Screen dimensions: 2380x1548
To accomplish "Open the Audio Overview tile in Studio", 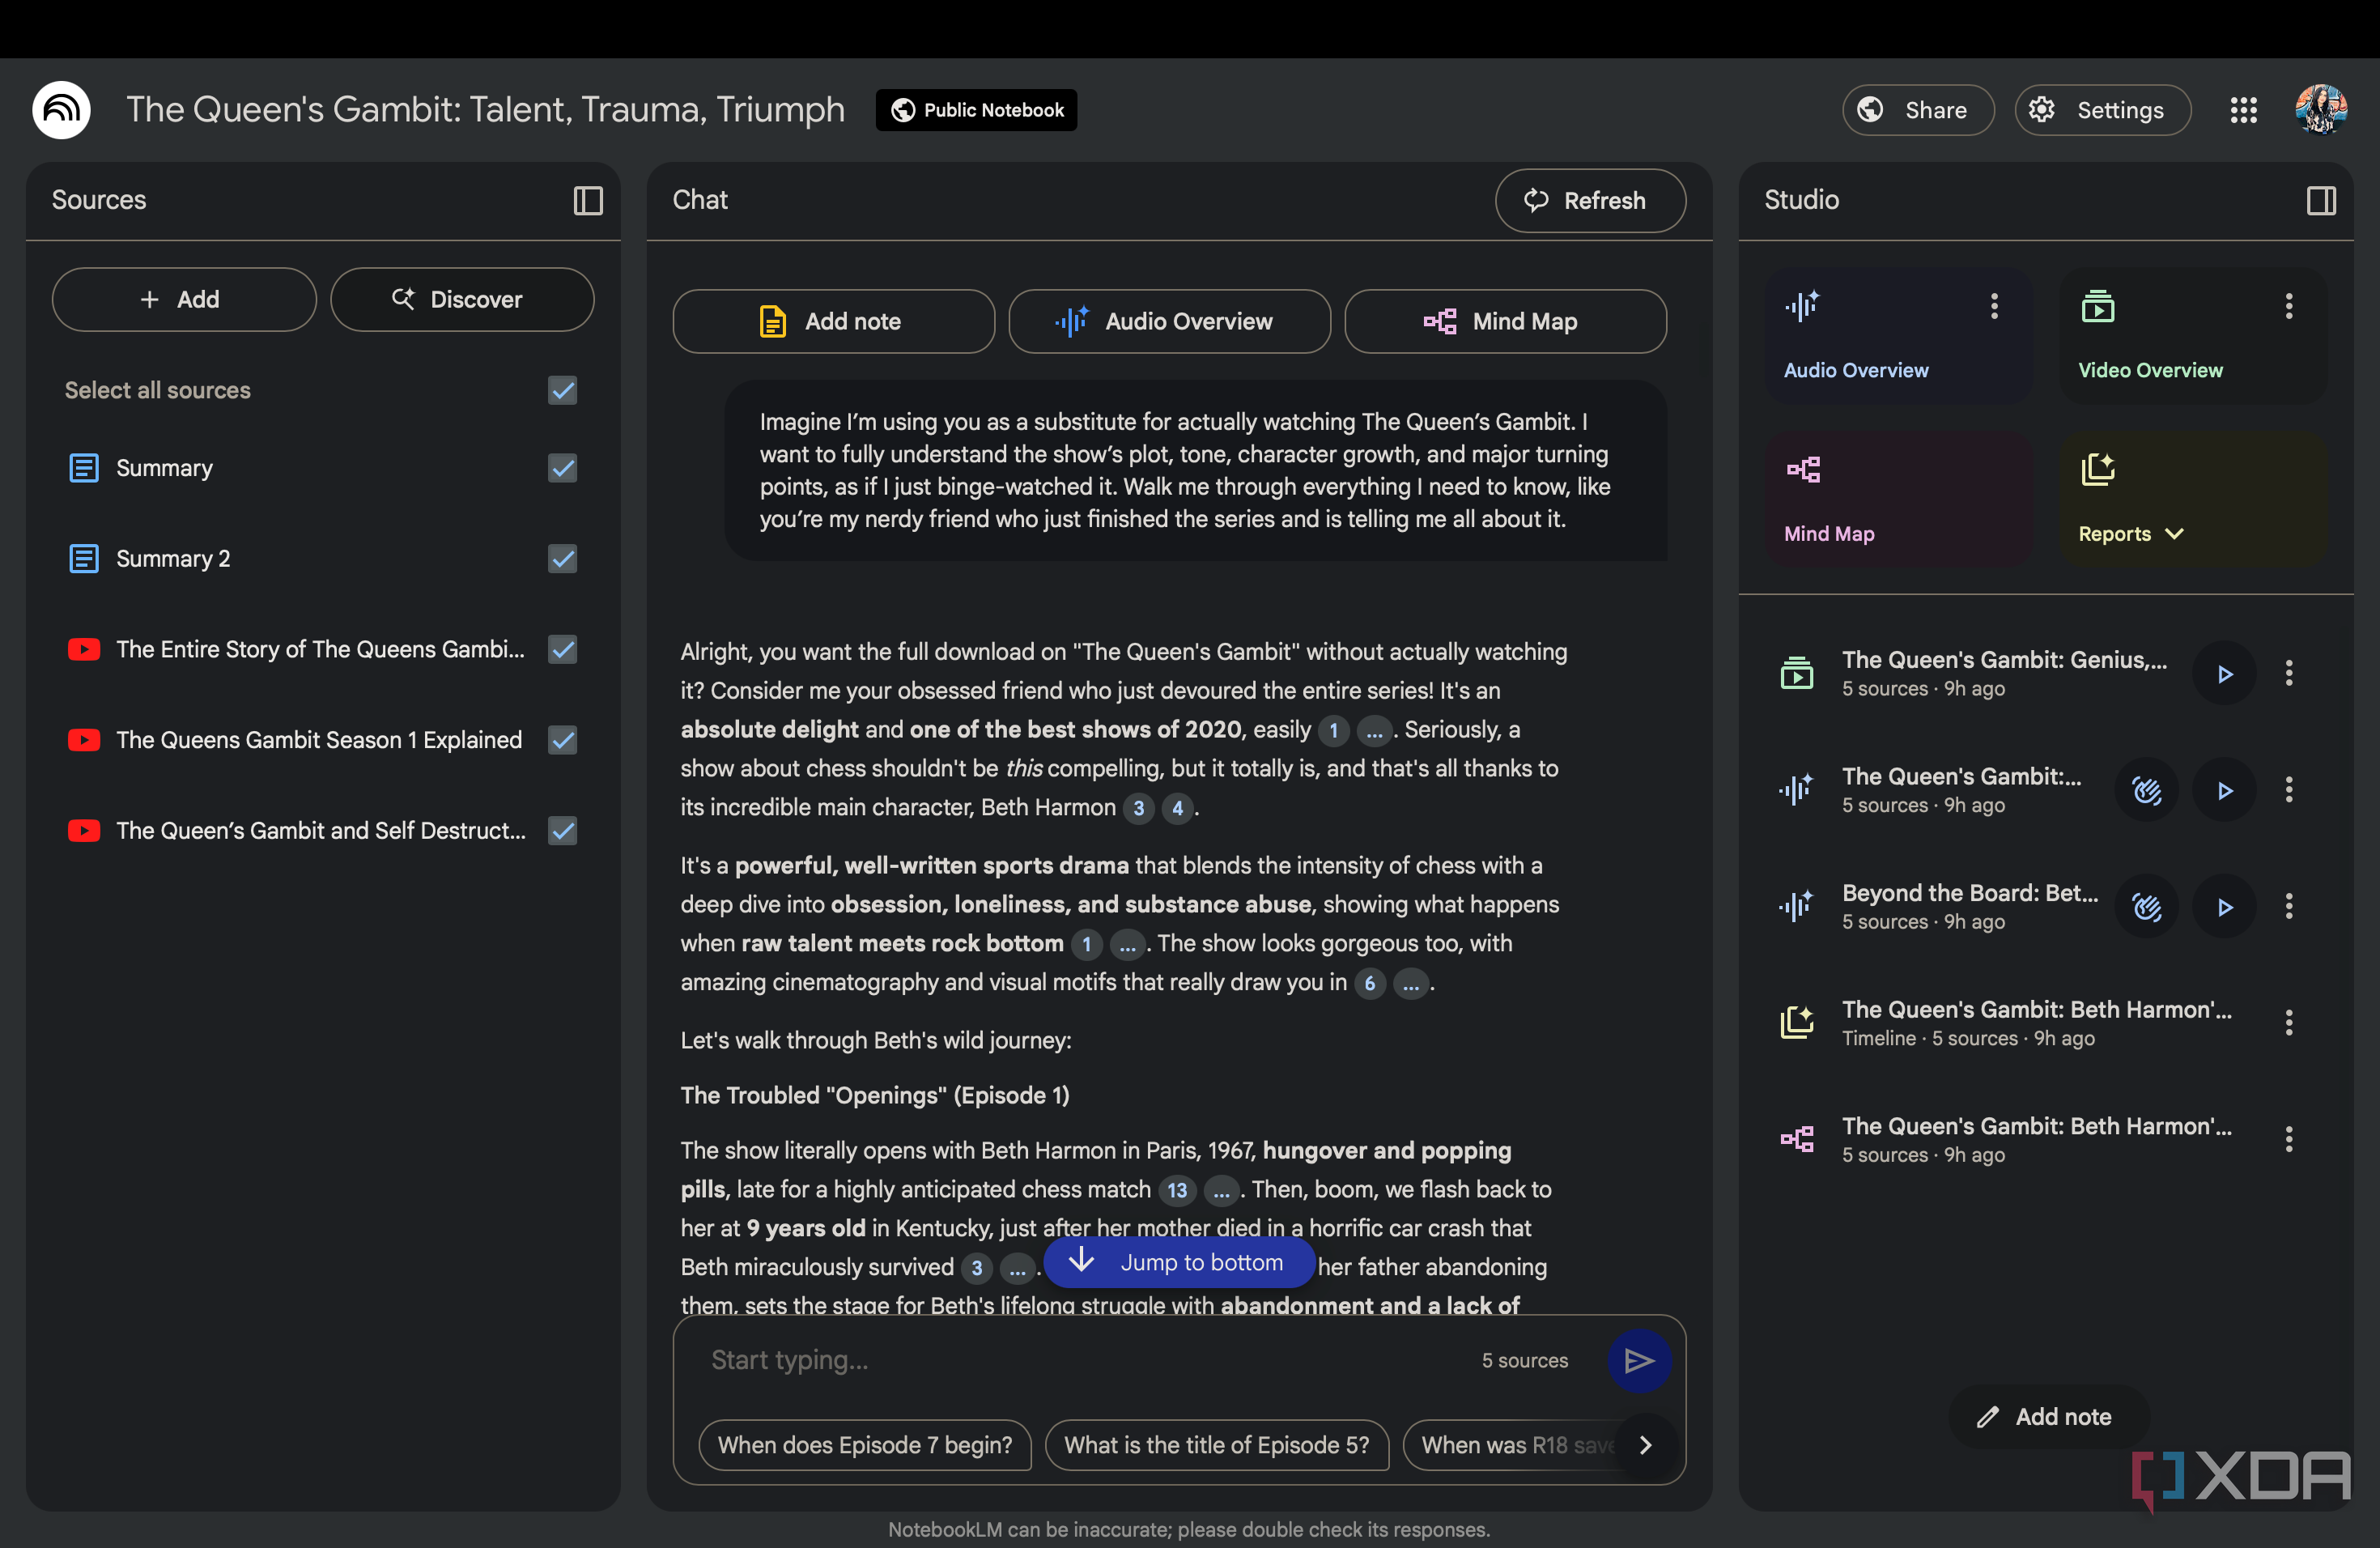I will click(x=1898, y=335).
